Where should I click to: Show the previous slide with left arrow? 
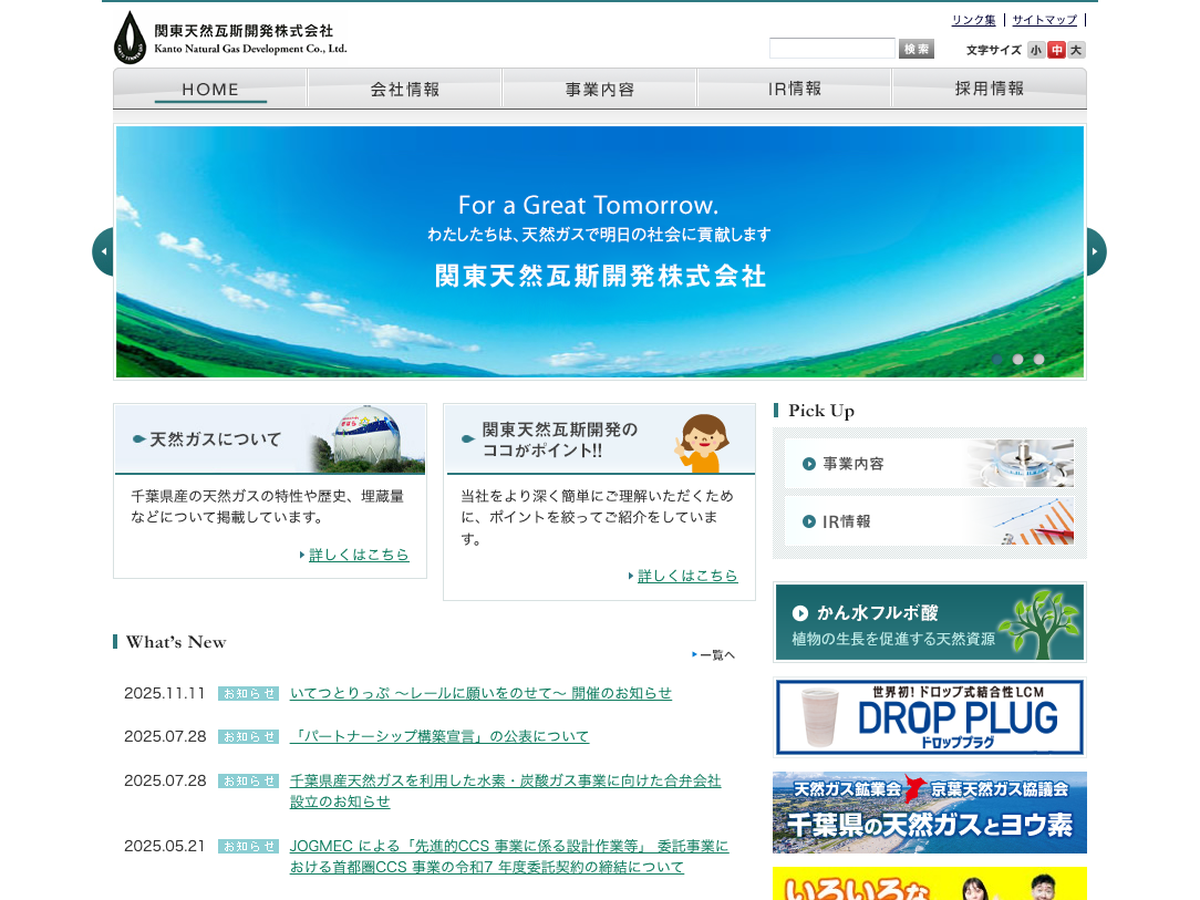[103, 252]
